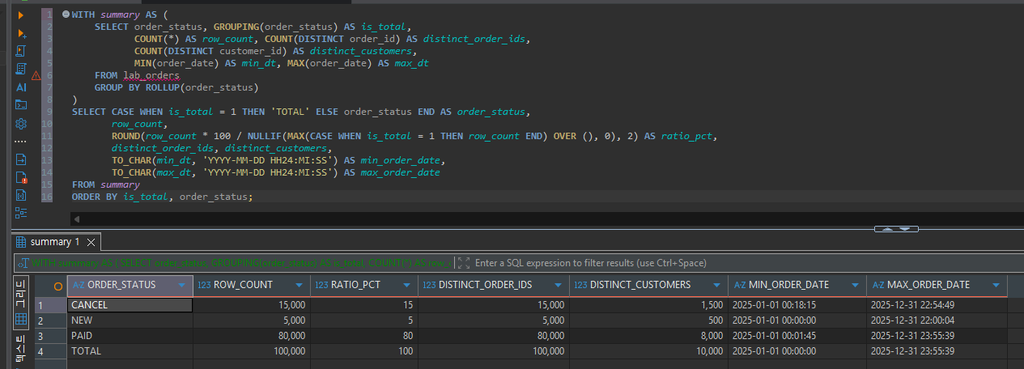Screen dimensions: 1024x369
Task: Select row number 4 header
Action: tap(50, 351)
